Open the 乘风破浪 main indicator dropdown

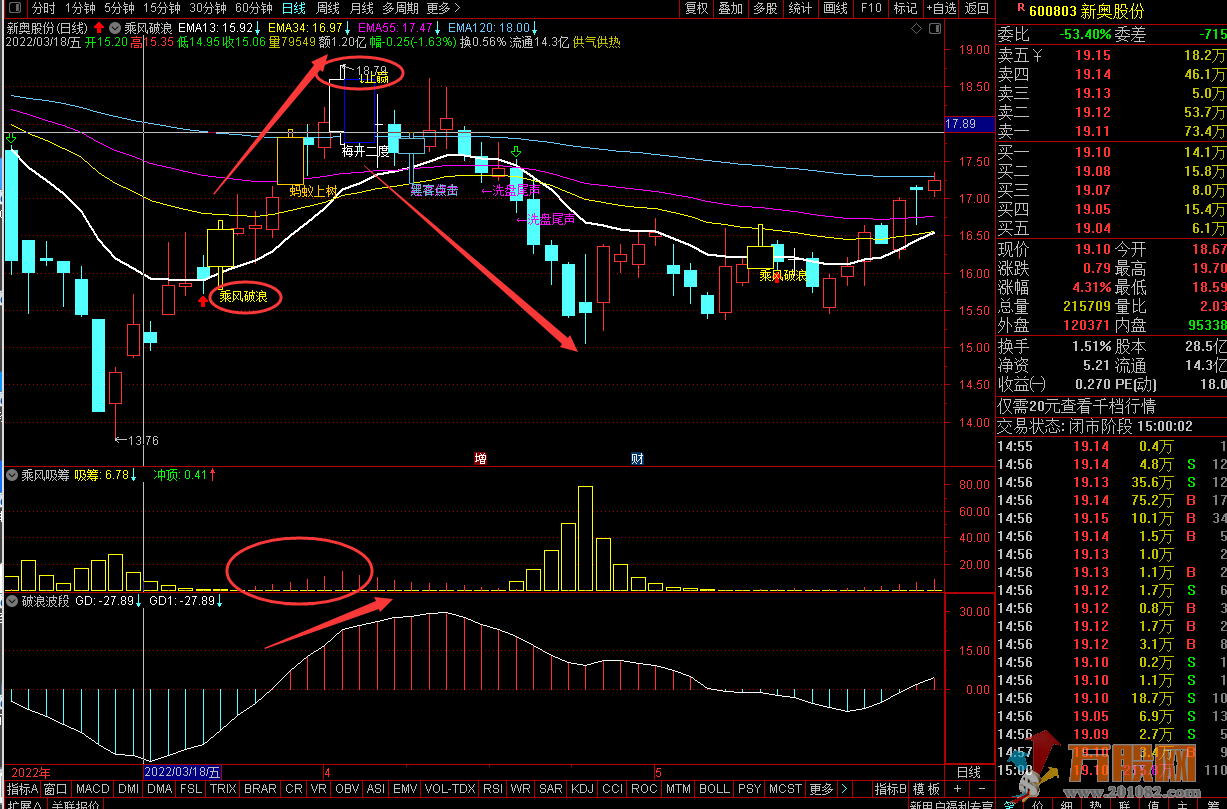pyautogui.click(x=115, y=28)
